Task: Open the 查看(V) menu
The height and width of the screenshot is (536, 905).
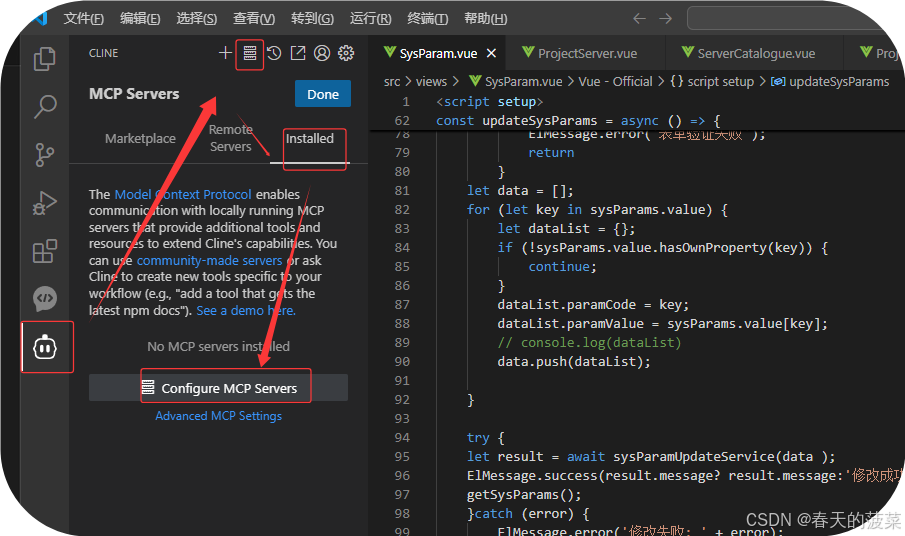Action: tap(254, 18)
